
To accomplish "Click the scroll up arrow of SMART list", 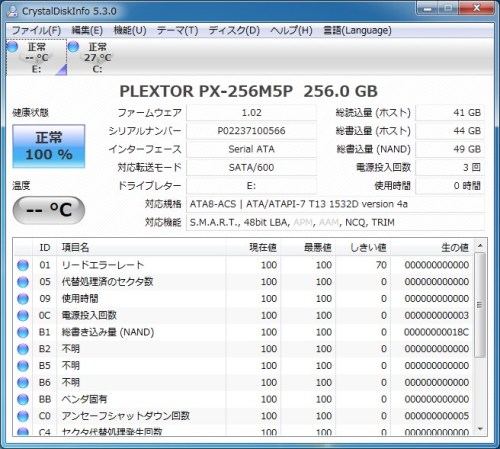I will point(480,246).
